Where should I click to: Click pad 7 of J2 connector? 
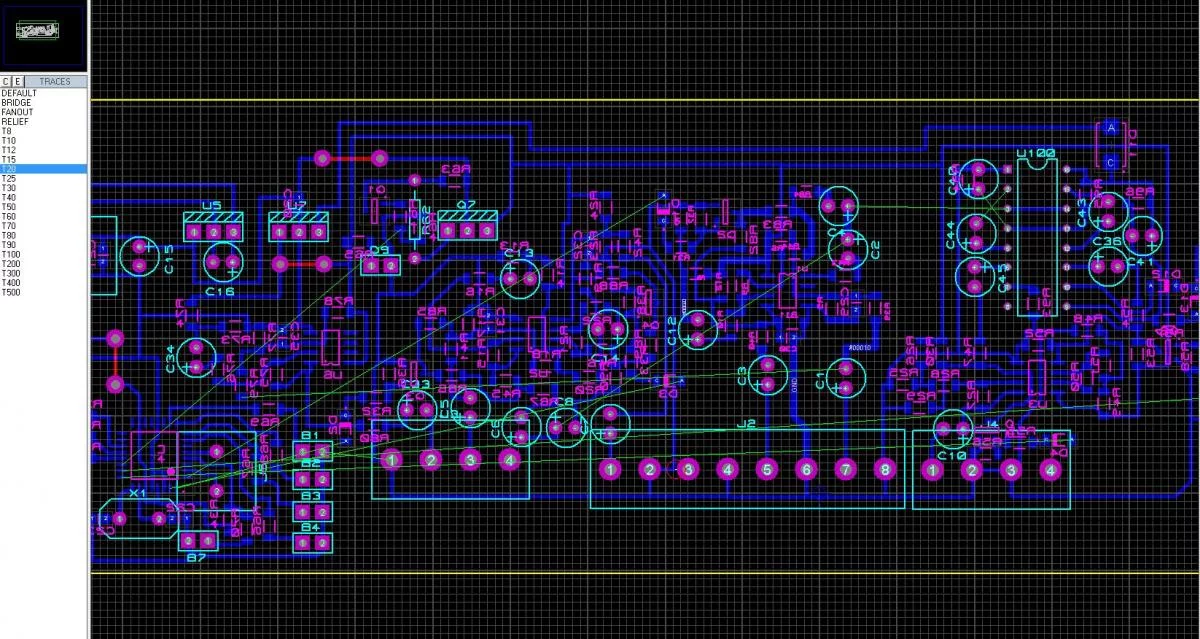click(845, 469)
